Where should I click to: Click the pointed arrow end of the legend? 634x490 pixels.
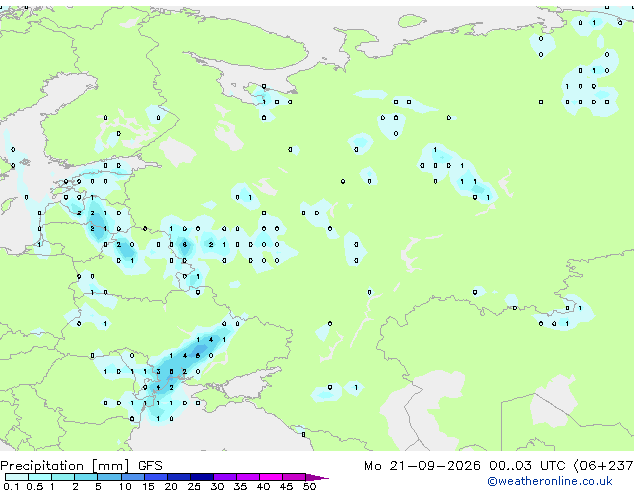[317, 477]
